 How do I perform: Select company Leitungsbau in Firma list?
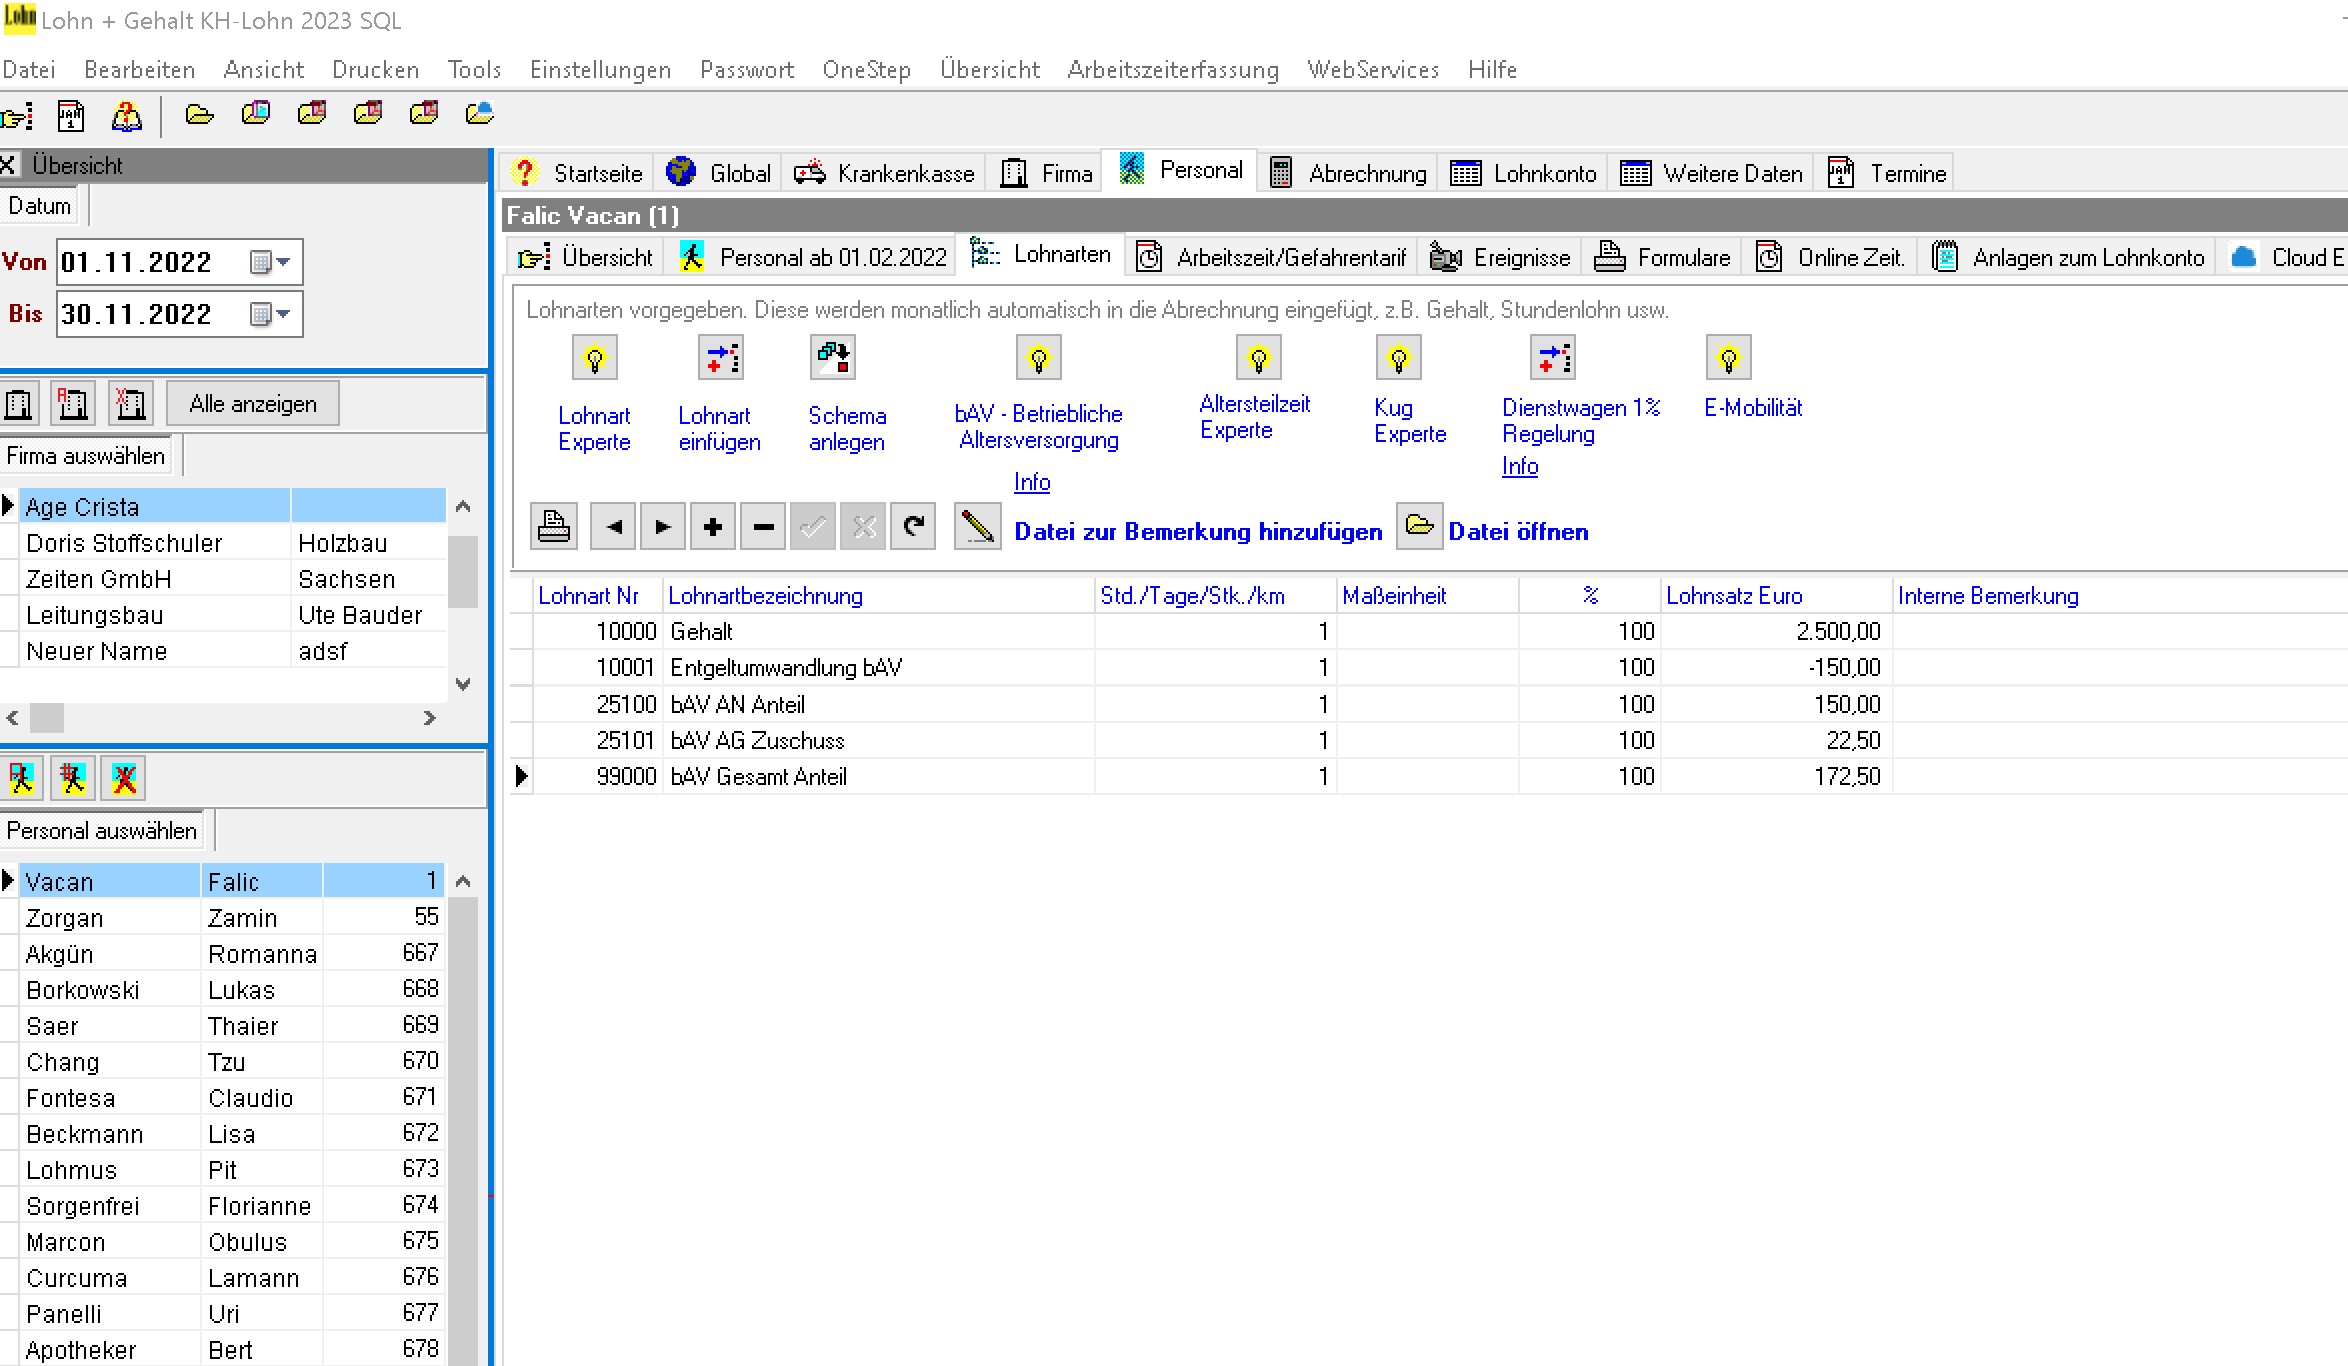232,615
